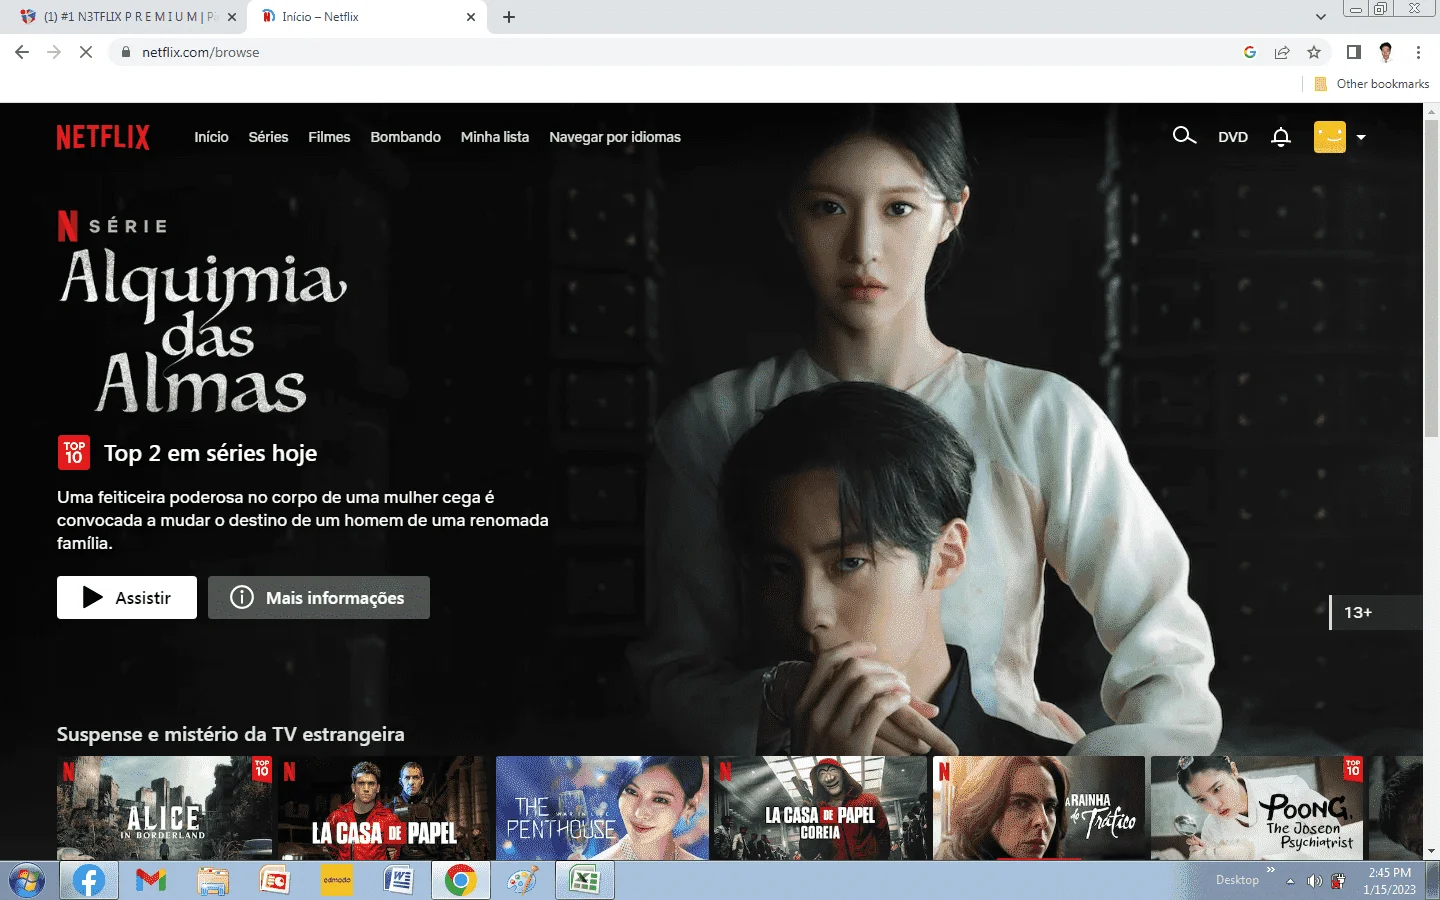Click the Top 10 badge beside 'Top 2 em séries hoje'
This screenshot has width=1440, height=900.
click(74, 453)
